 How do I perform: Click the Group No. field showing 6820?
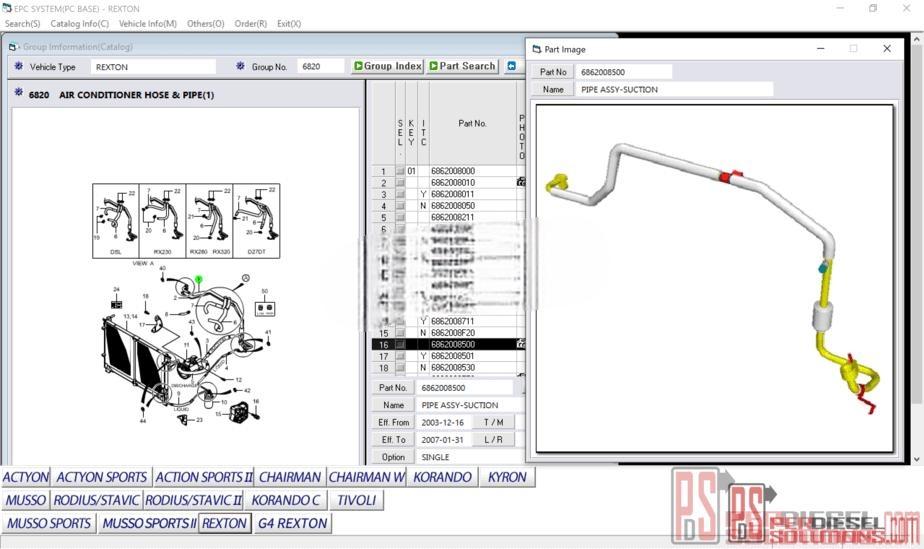click(320, 67)
